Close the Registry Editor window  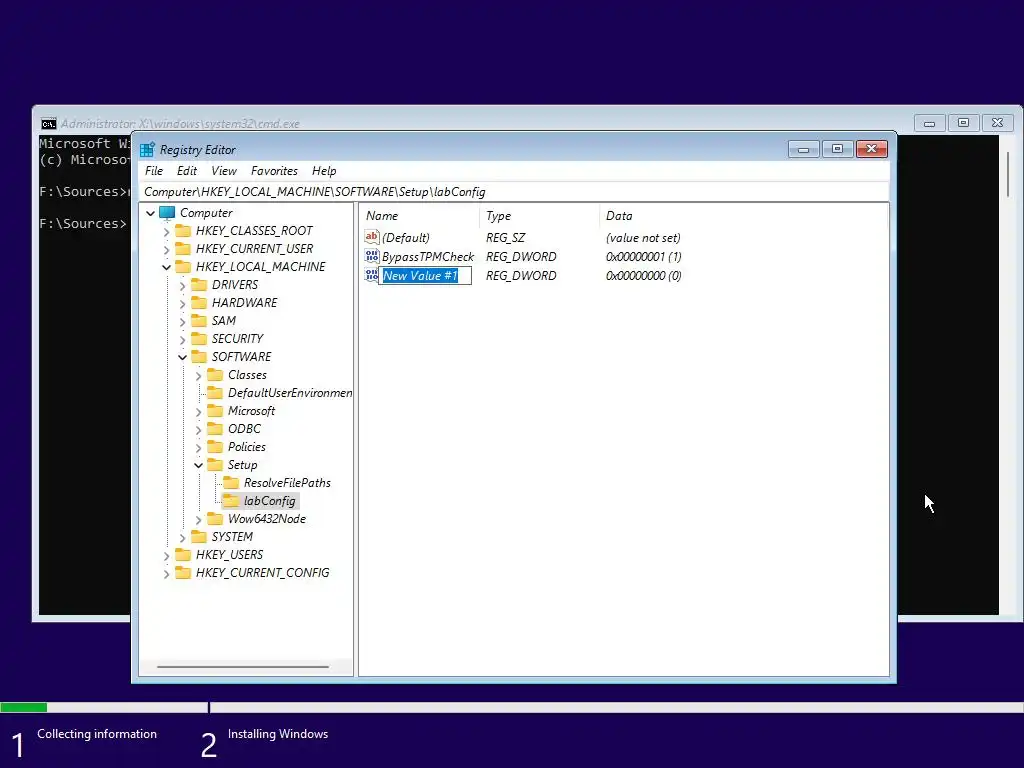click(x=871, y=150)
